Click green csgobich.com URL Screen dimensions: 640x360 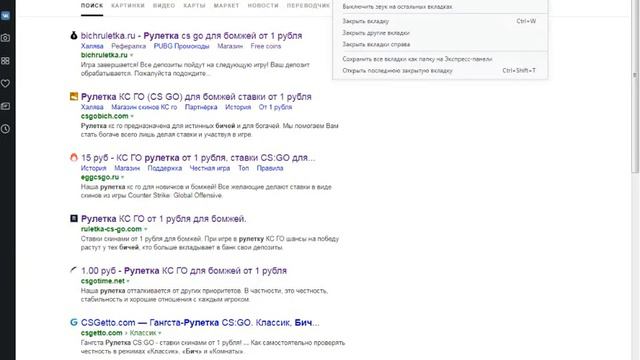coord(104,116)
